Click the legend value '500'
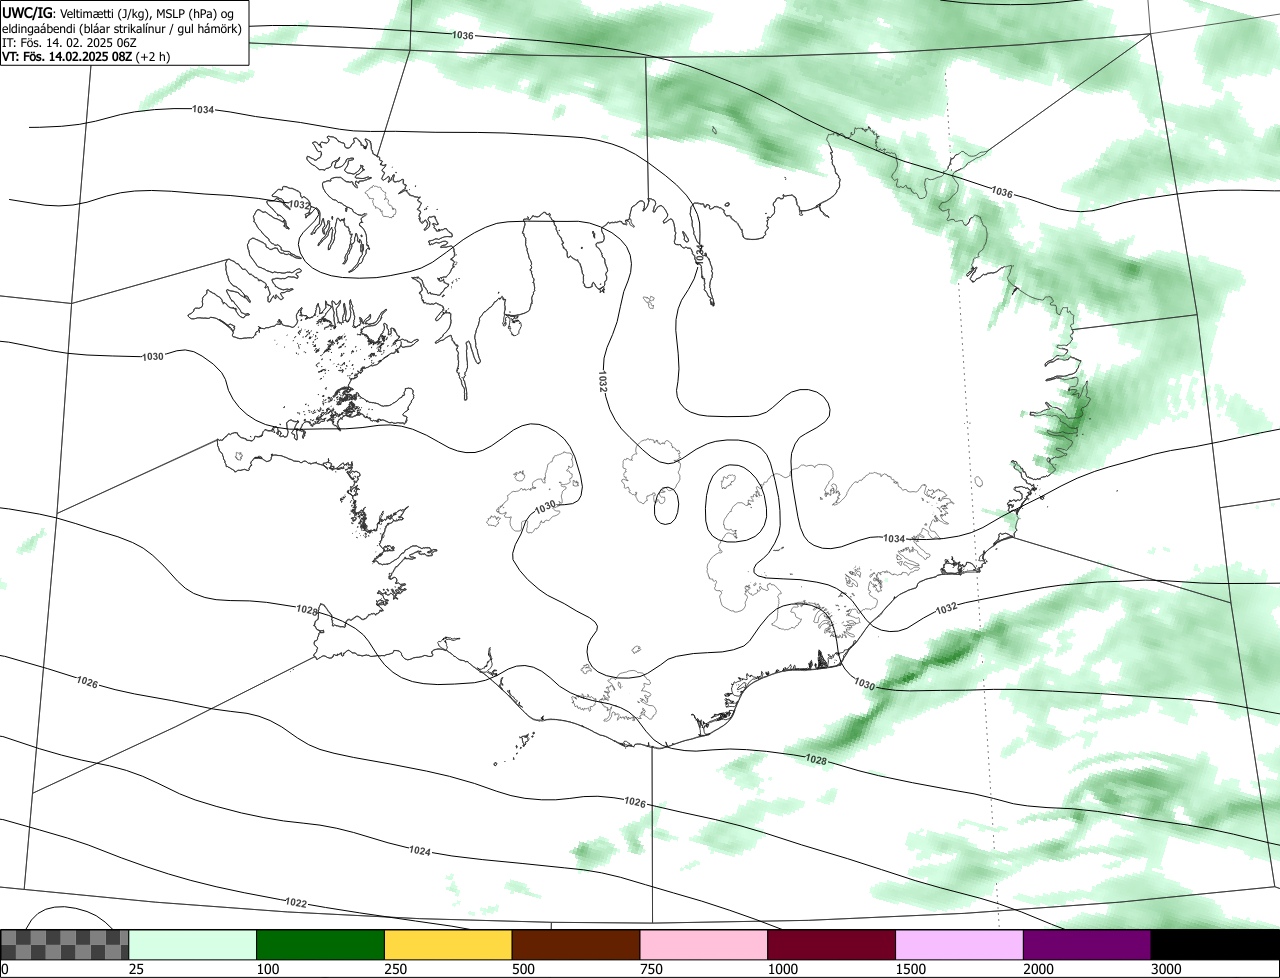Image resolution: width=1280 pixels, height=978 pixels. [x=522, y=969]
